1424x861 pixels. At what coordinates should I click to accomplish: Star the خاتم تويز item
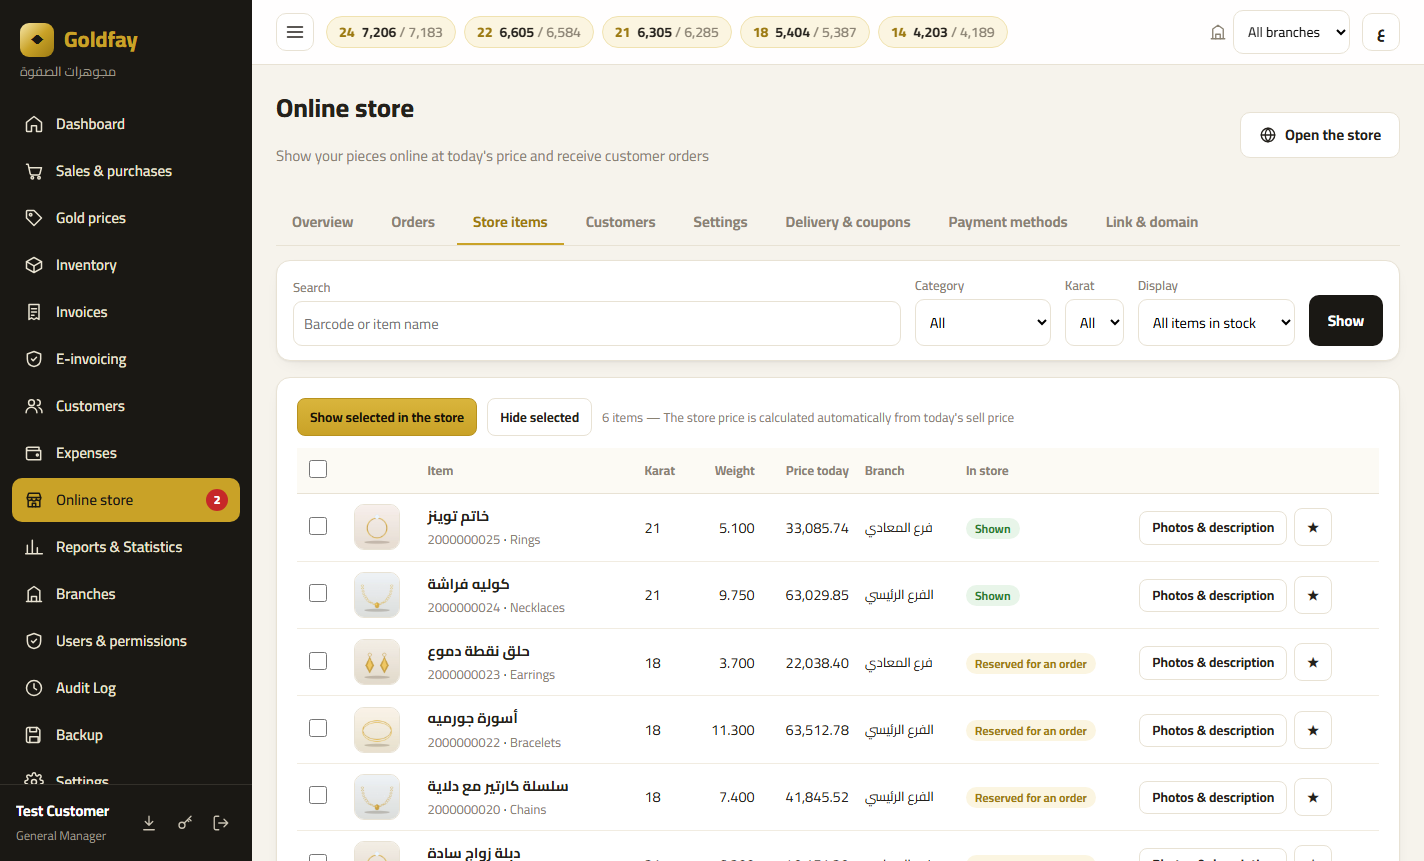point(1313,527)
